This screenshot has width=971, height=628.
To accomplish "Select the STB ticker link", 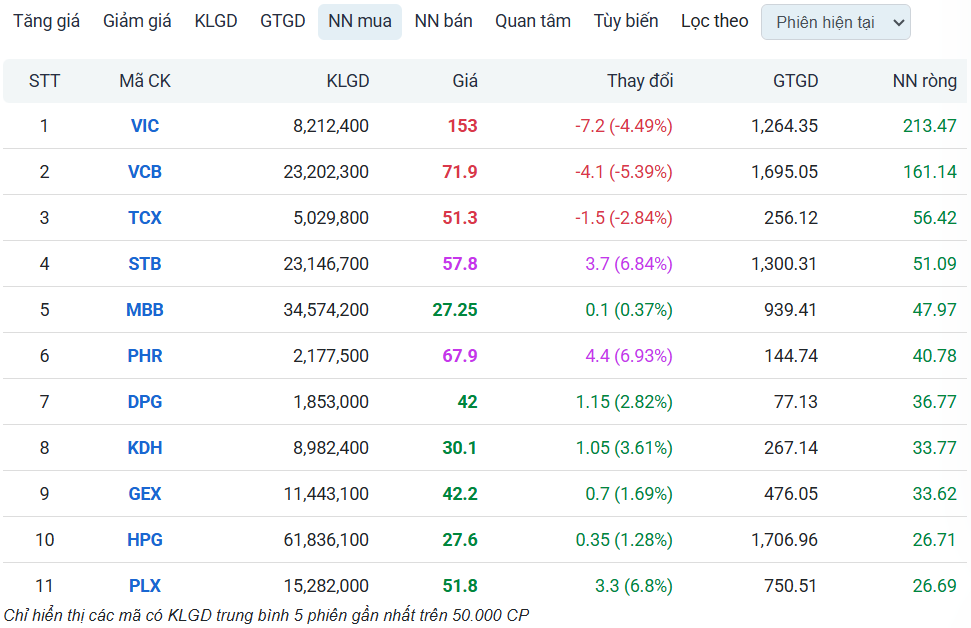I will click(145, 264).
